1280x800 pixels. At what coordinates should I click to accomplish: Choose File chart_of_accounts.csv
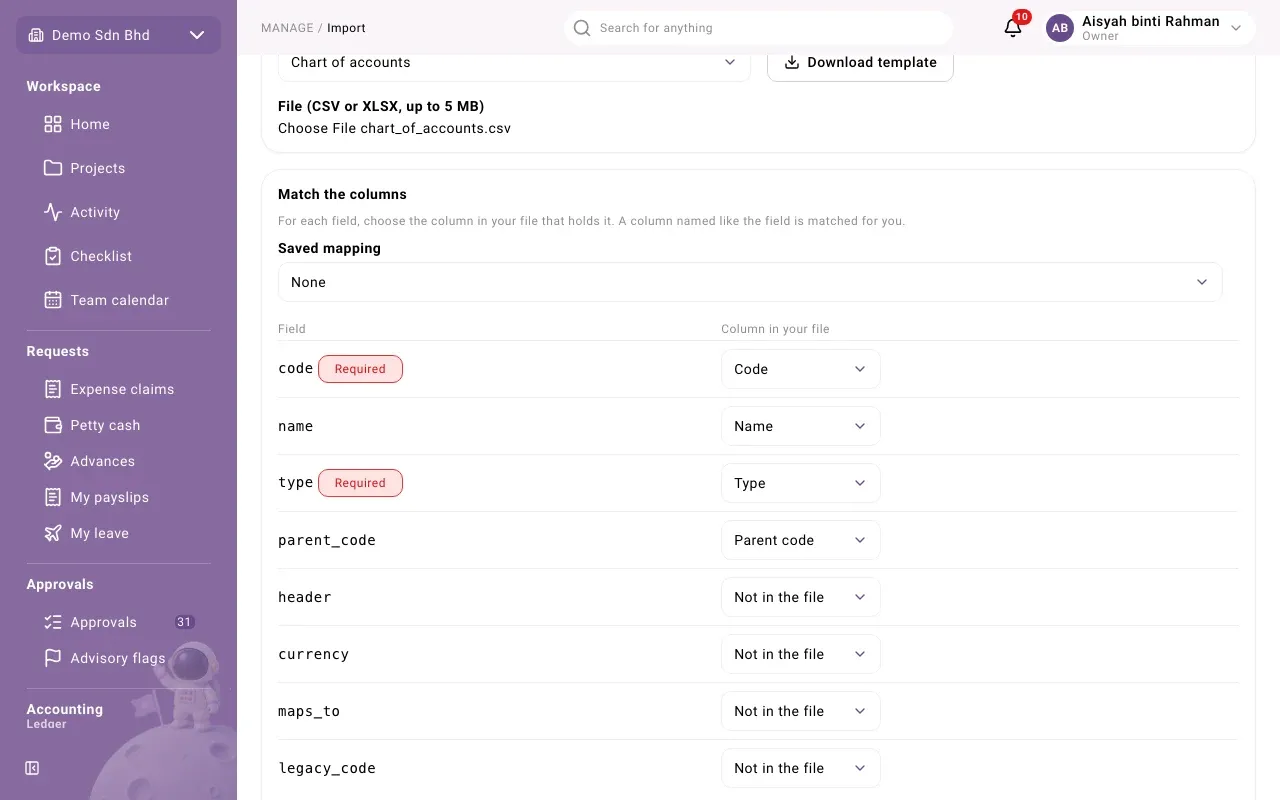[394, 128]
